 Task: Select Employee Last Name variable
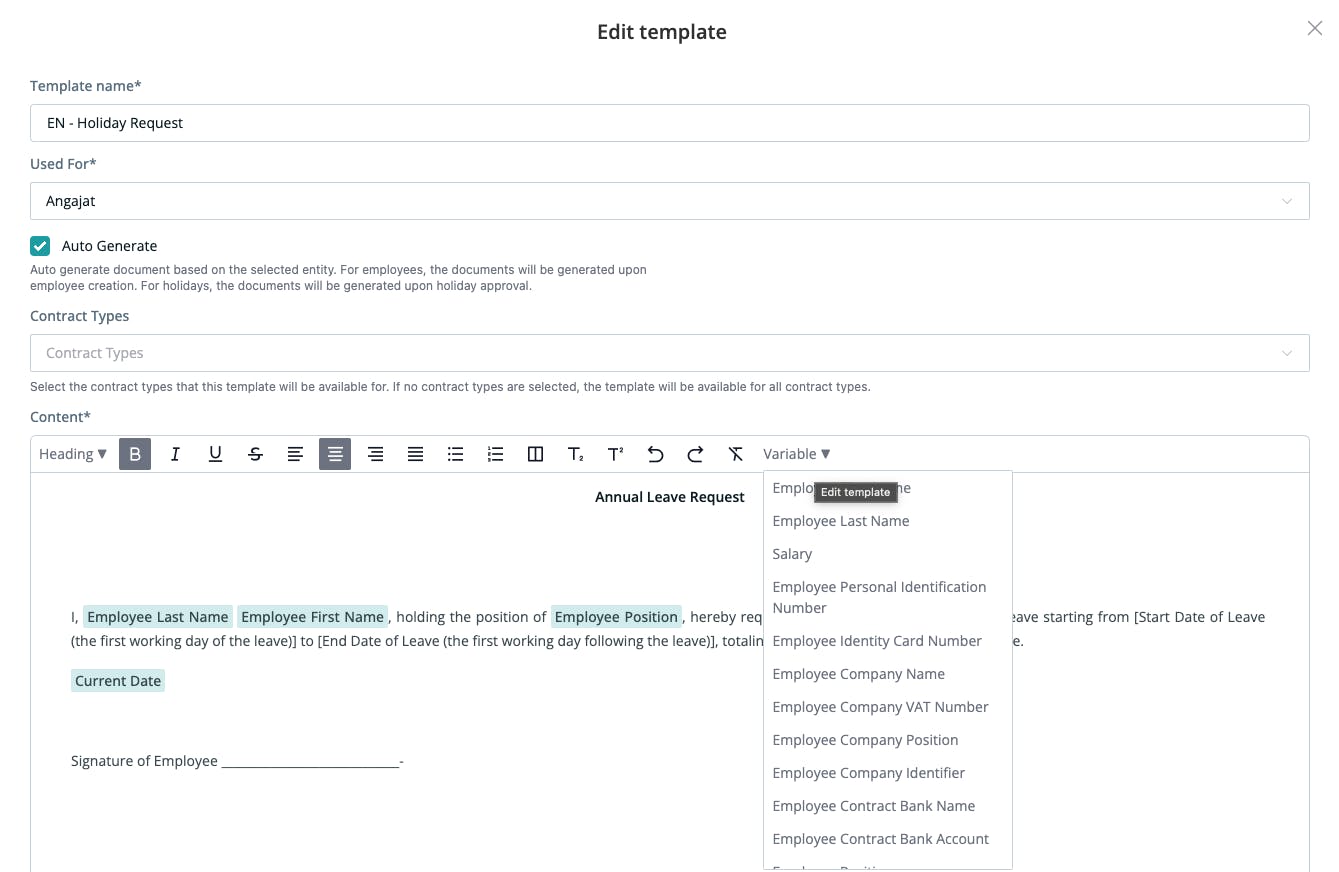[841, 521]
